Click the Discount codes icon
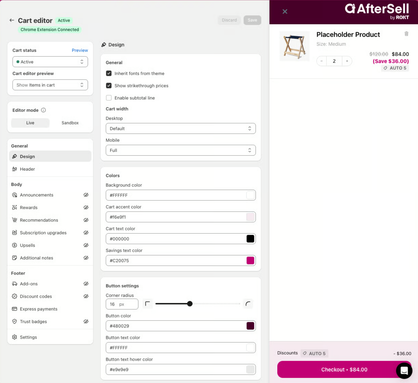The height and width of the screenshot is (383, 418). pyautogui.click(x=14, y=296)
